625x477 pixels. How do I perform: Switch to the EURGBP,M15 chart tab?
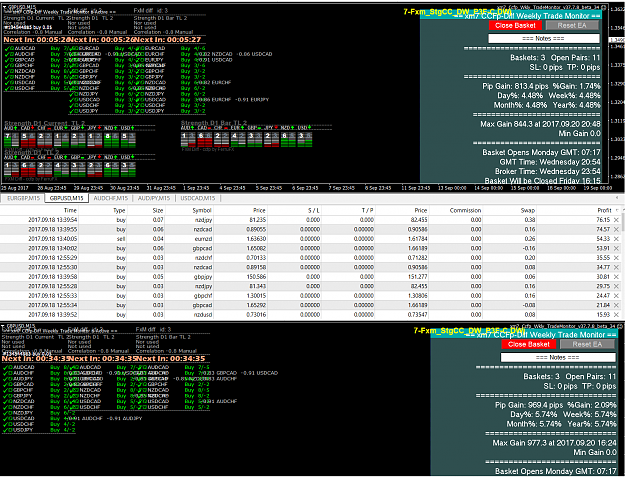24,198
